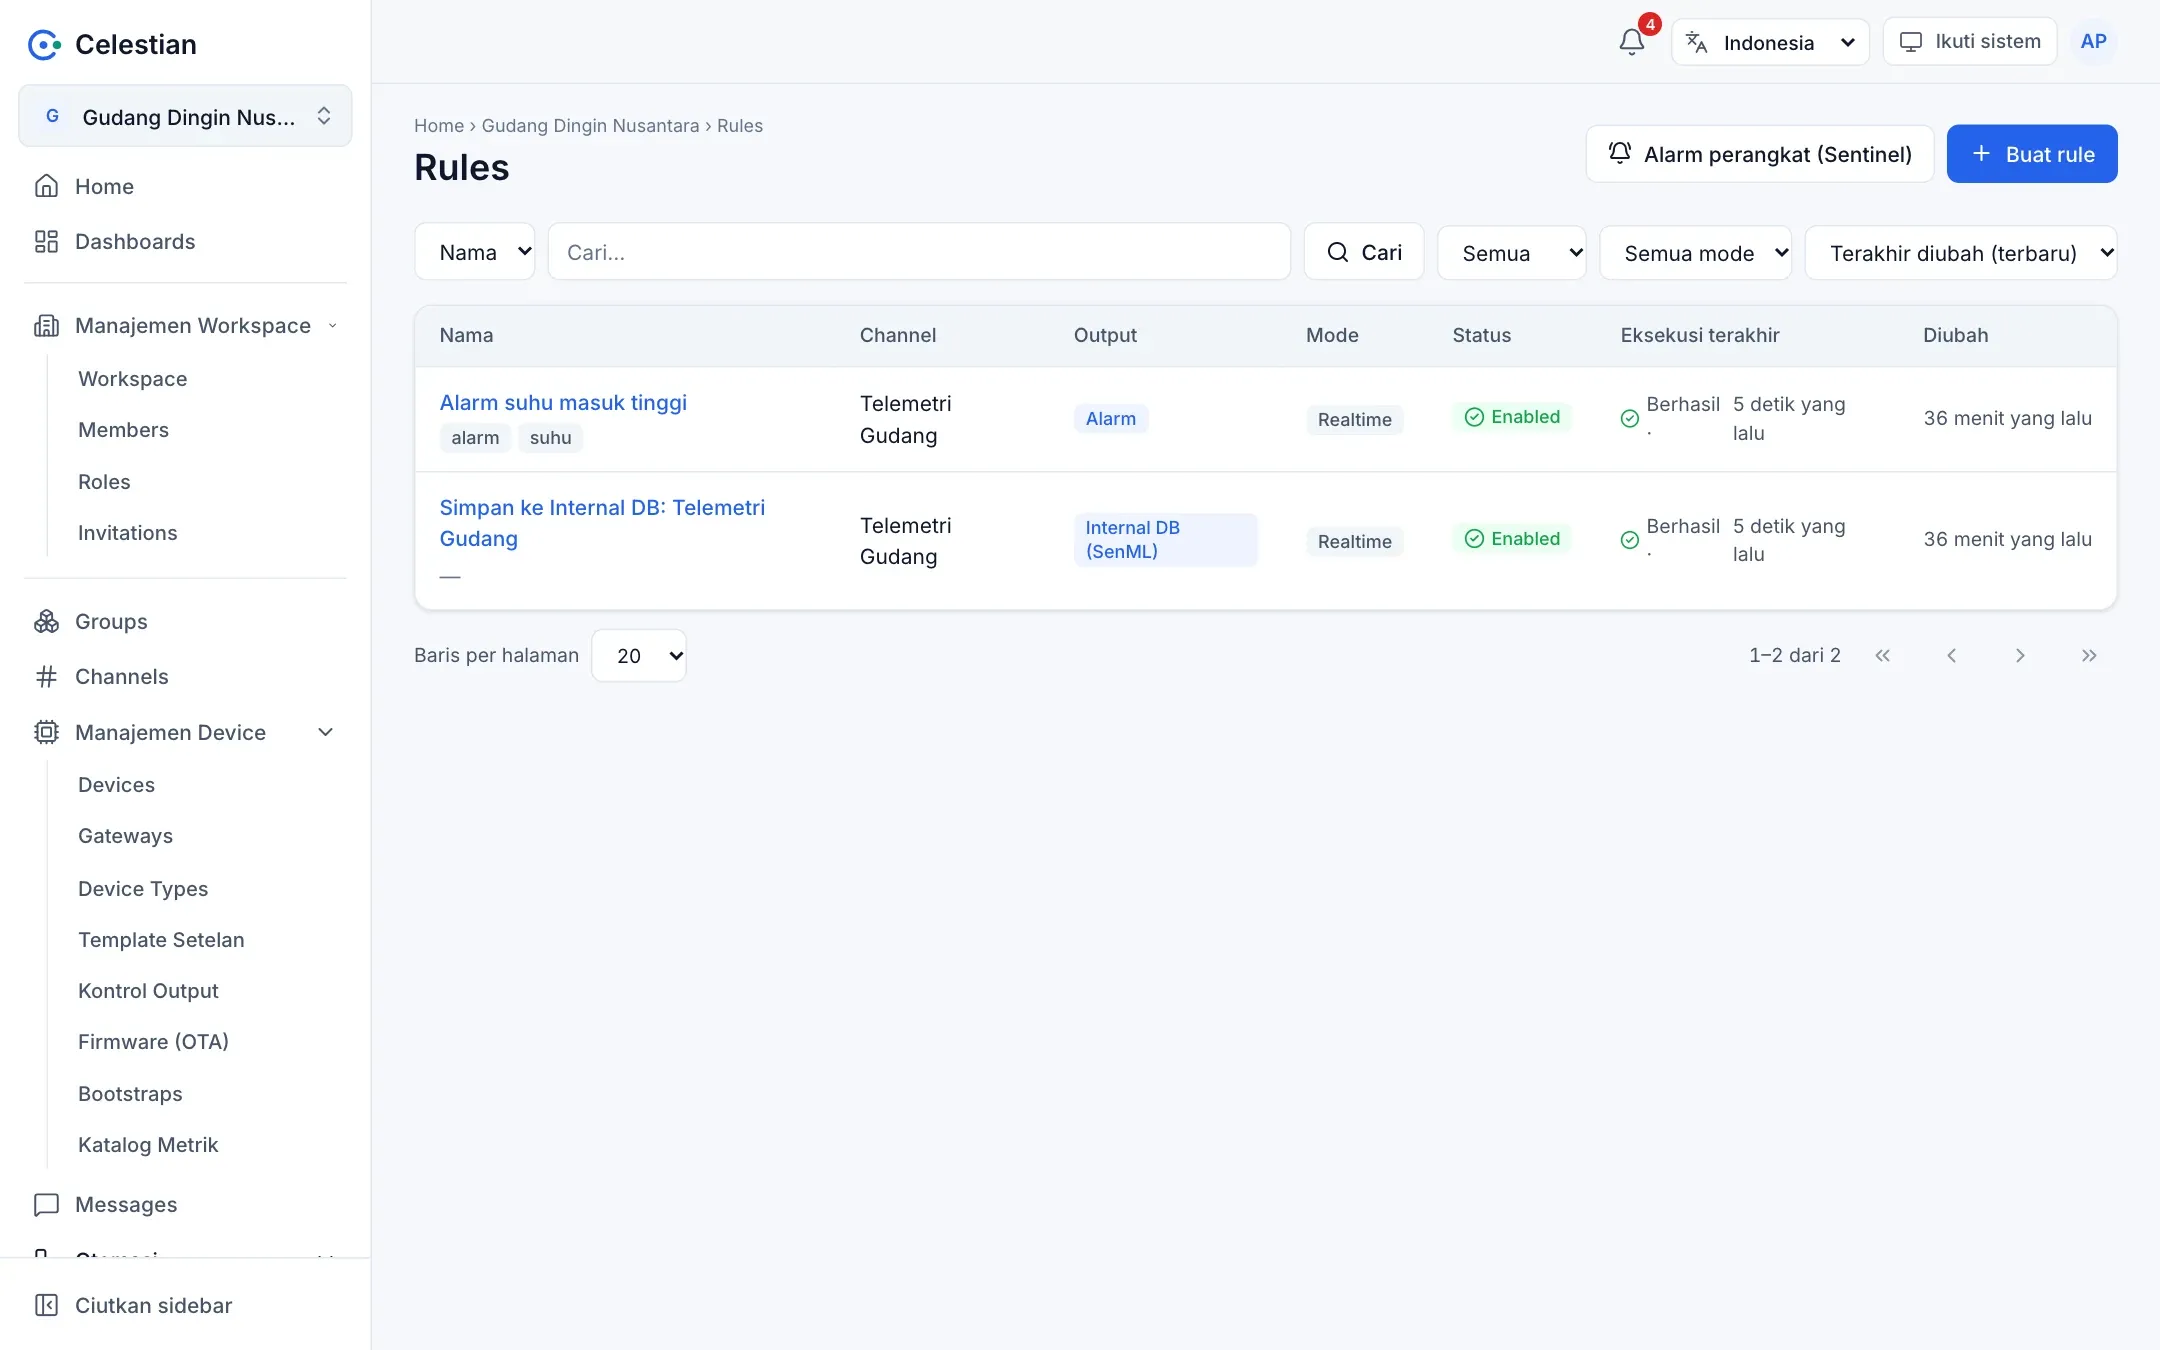This screenshot has height=1350, width=2160.
Task: Open the Semua mode filter dropdown
Action: click(x=1696, y=253)
